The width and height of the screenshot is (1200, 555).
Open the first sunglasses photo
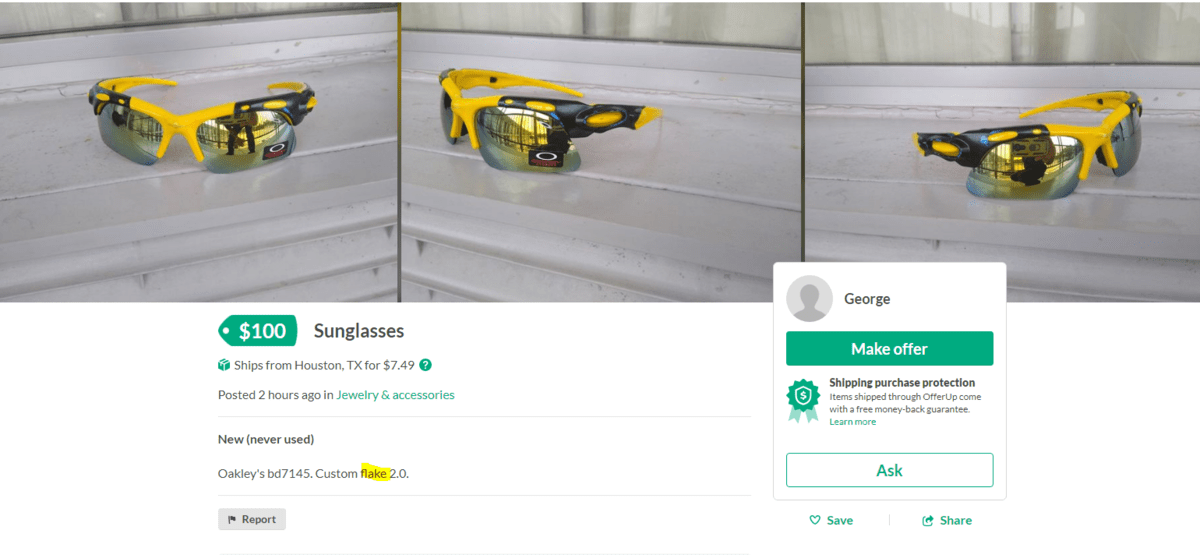tap(199, 150)
